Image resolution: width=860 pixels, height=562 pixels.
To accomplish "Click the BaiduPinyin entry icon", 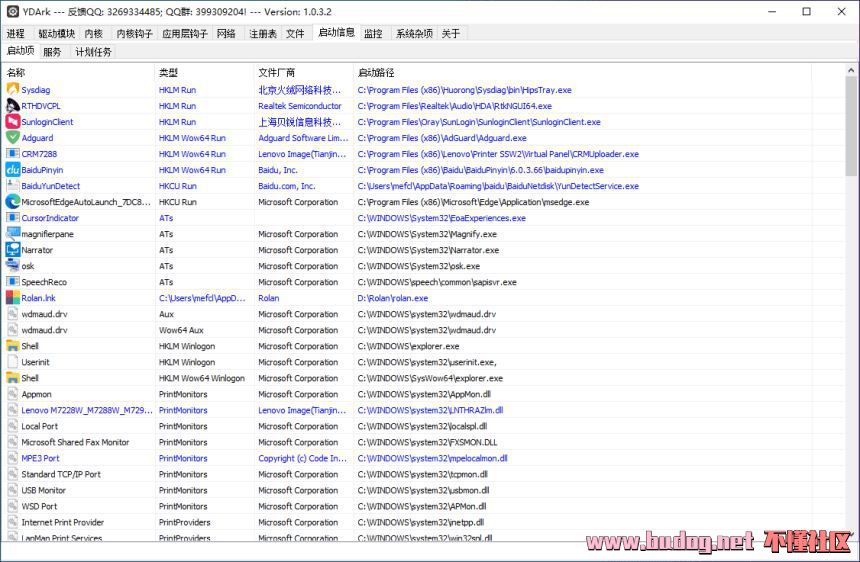I will 13,170.
